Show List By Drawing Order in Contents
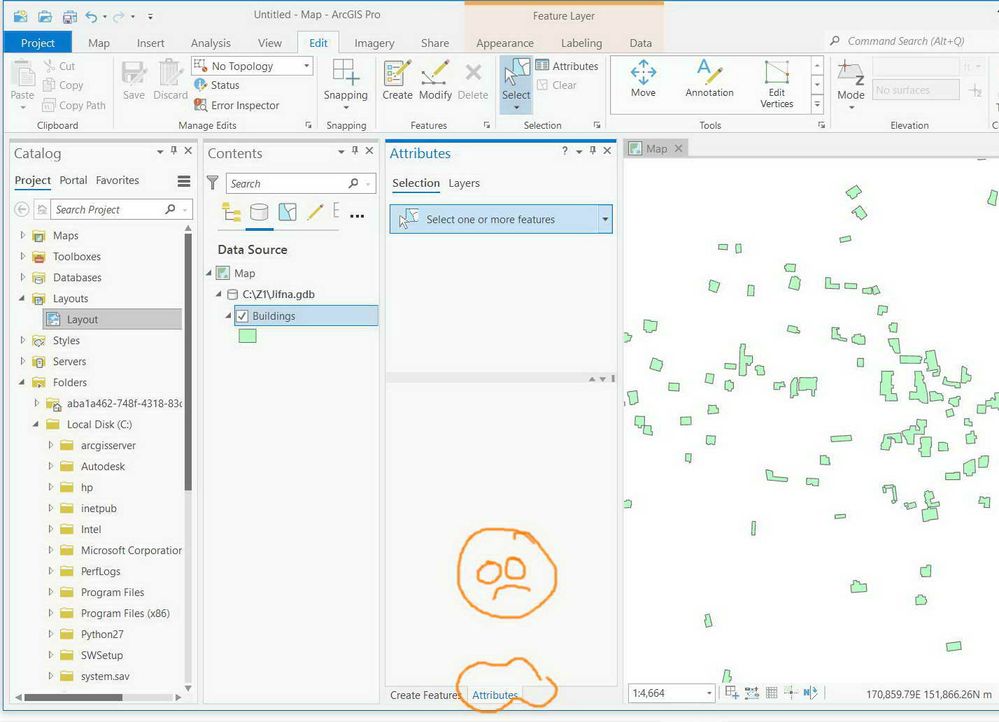 [231, 212]
